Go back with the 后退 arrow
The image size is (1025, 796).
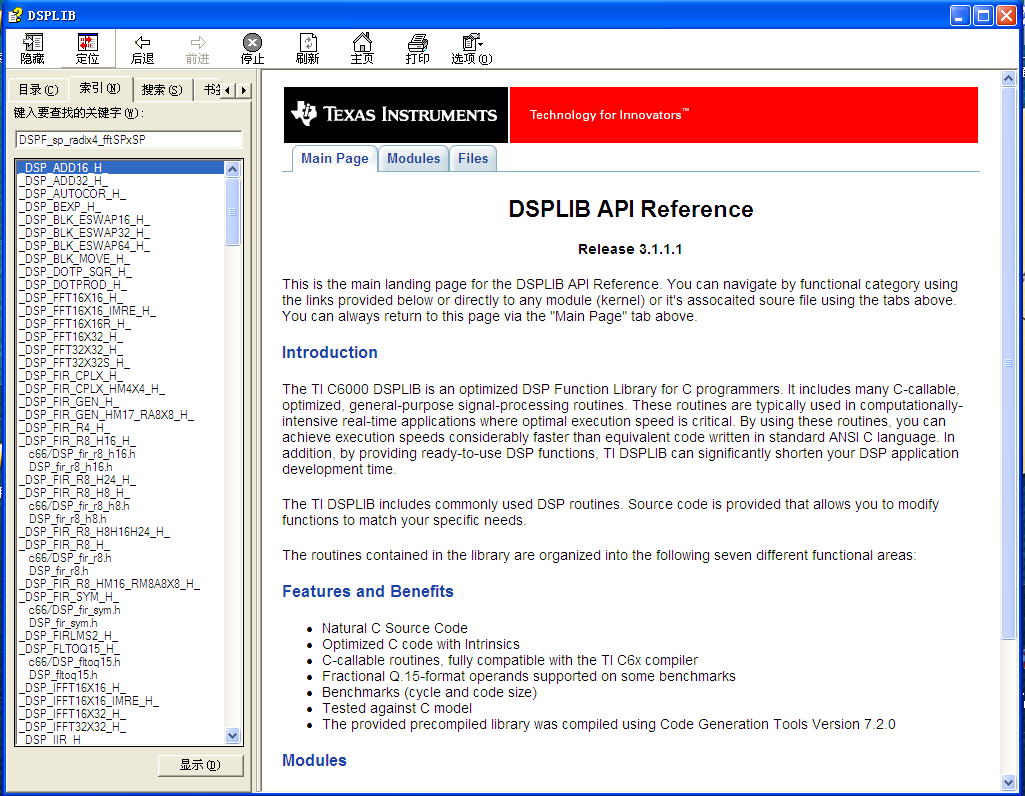143,49
